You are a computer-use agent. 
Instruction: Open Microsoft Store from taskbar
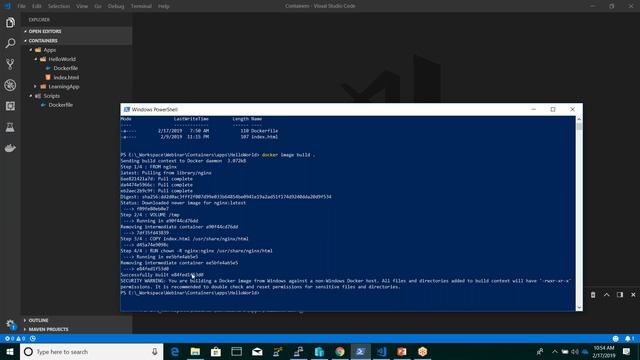216,351
